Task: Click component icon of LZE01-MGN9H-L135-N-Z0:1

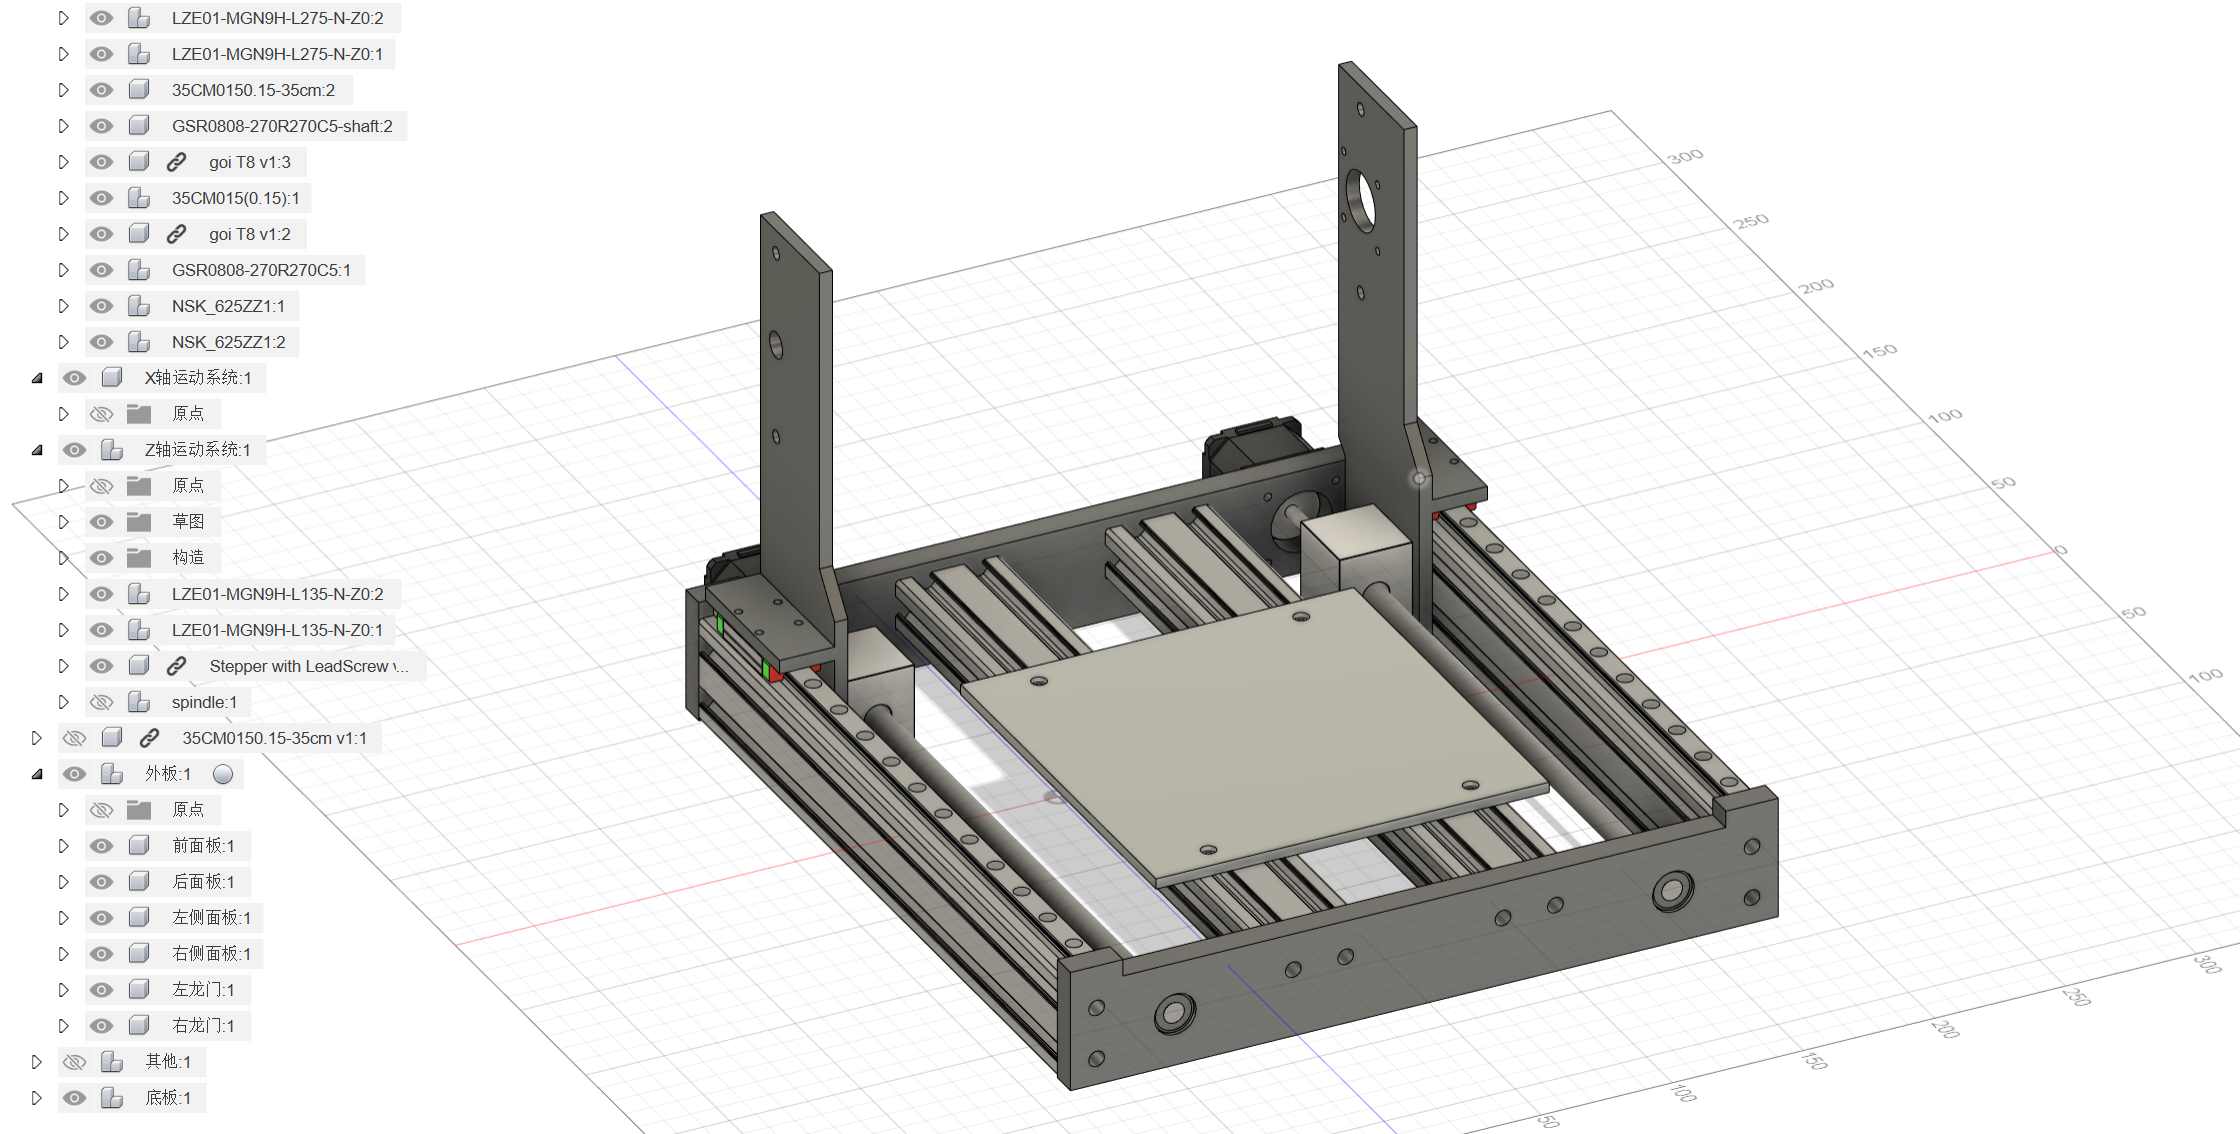Action: [x=139, y=630]
